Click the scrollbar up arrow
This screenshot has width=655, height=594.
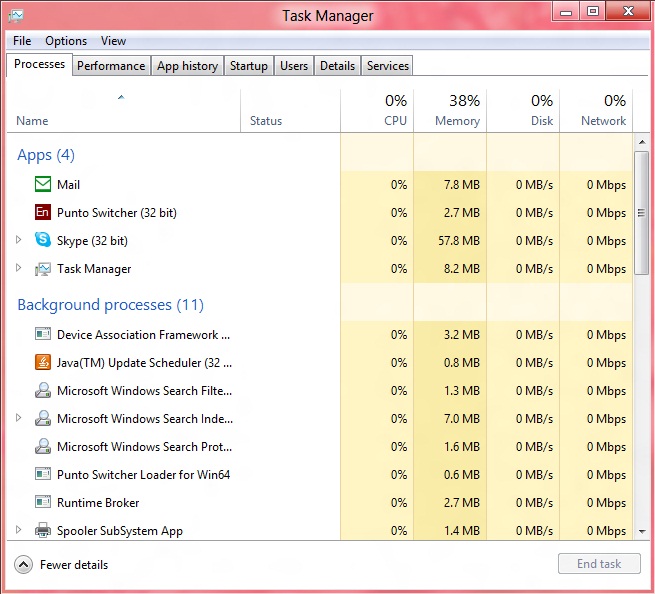(x=642, y=142)
